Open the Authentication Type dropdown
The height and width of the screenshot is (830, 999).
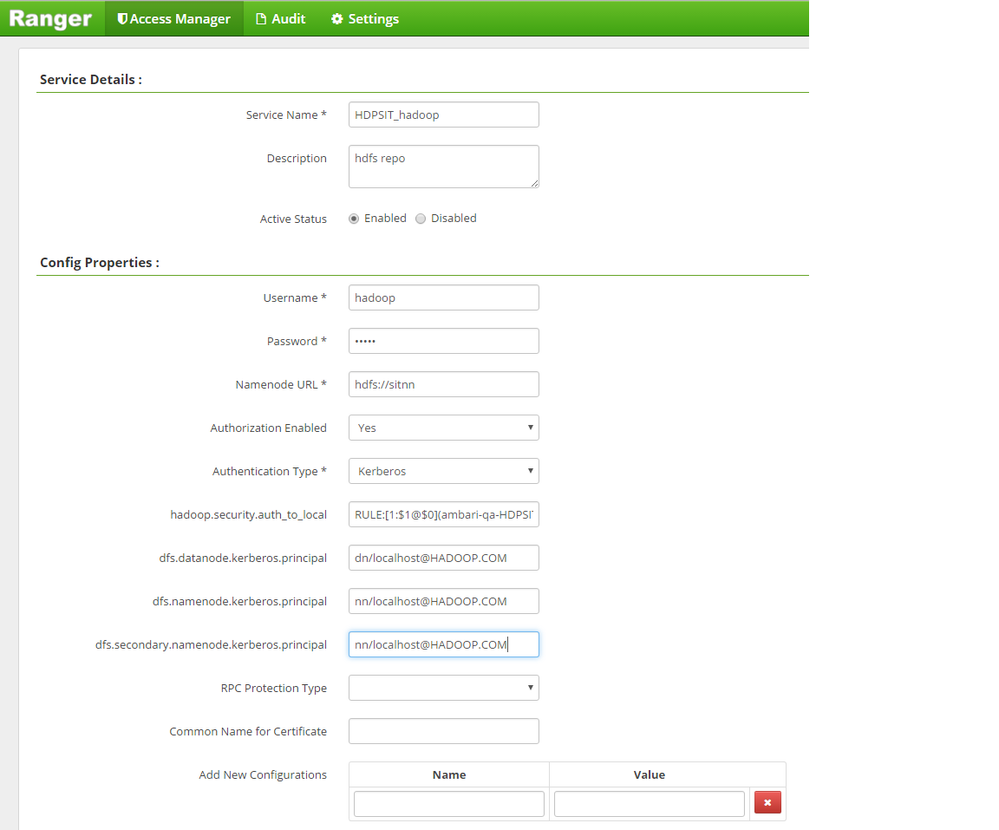pyautogui.click(x=443, y=471)
